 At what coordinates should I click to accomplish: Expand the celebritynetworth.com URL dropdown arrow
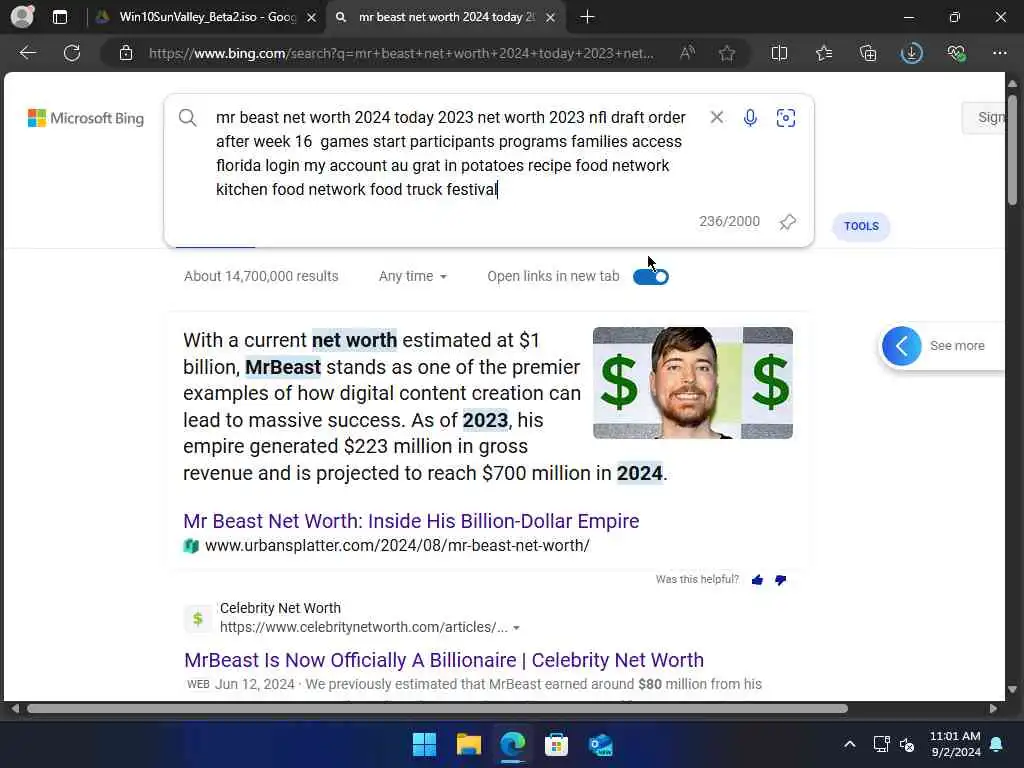coord(516,628)
